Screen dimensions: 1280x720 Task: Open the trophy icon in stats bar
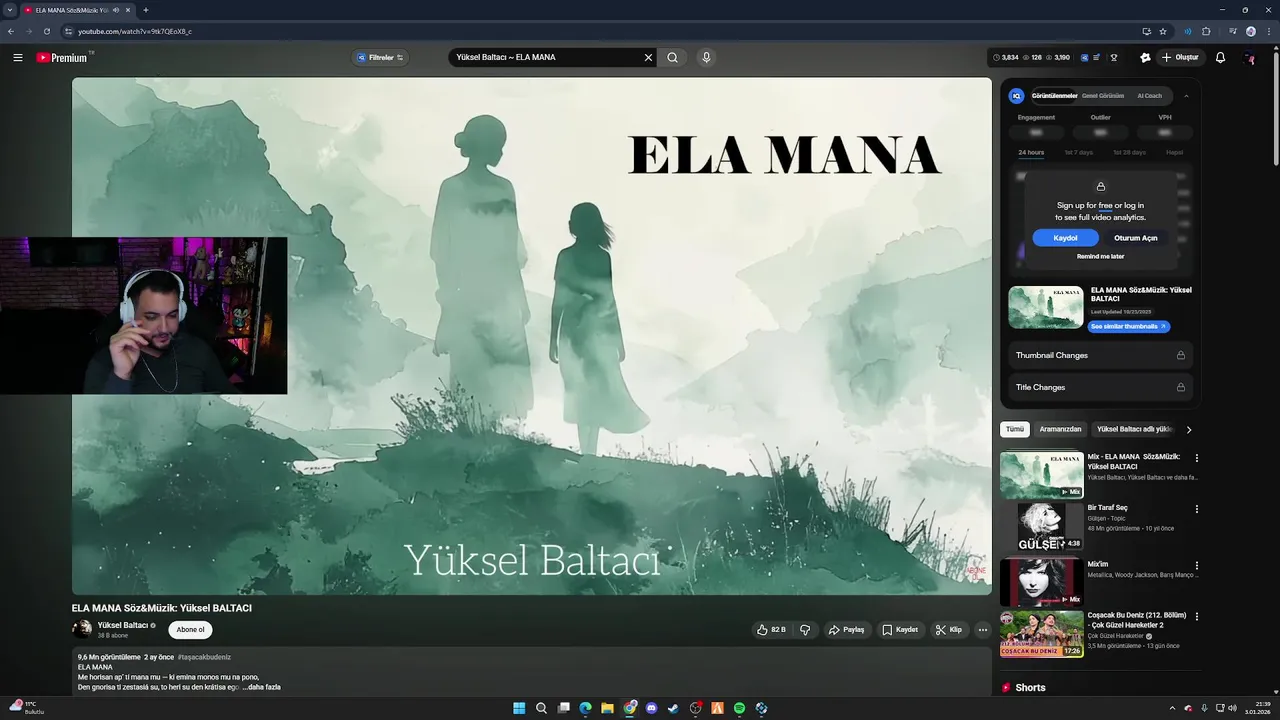pyautogui.click(x=1114, y=58)
